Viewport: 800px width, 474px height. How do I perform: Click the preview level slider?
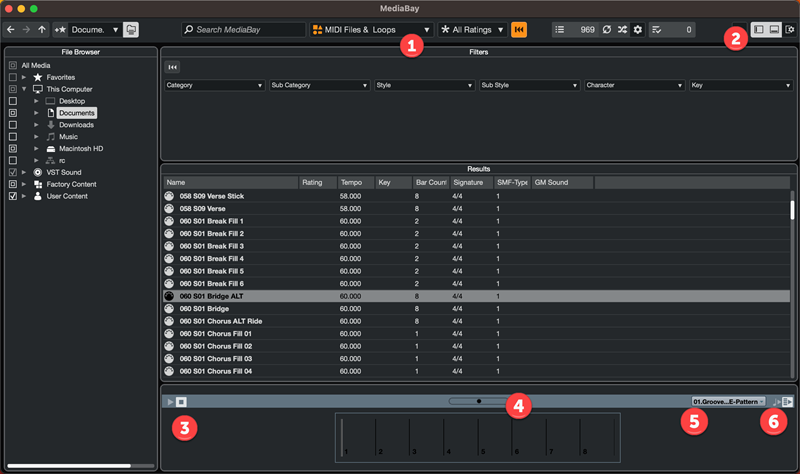click(478, 401)
